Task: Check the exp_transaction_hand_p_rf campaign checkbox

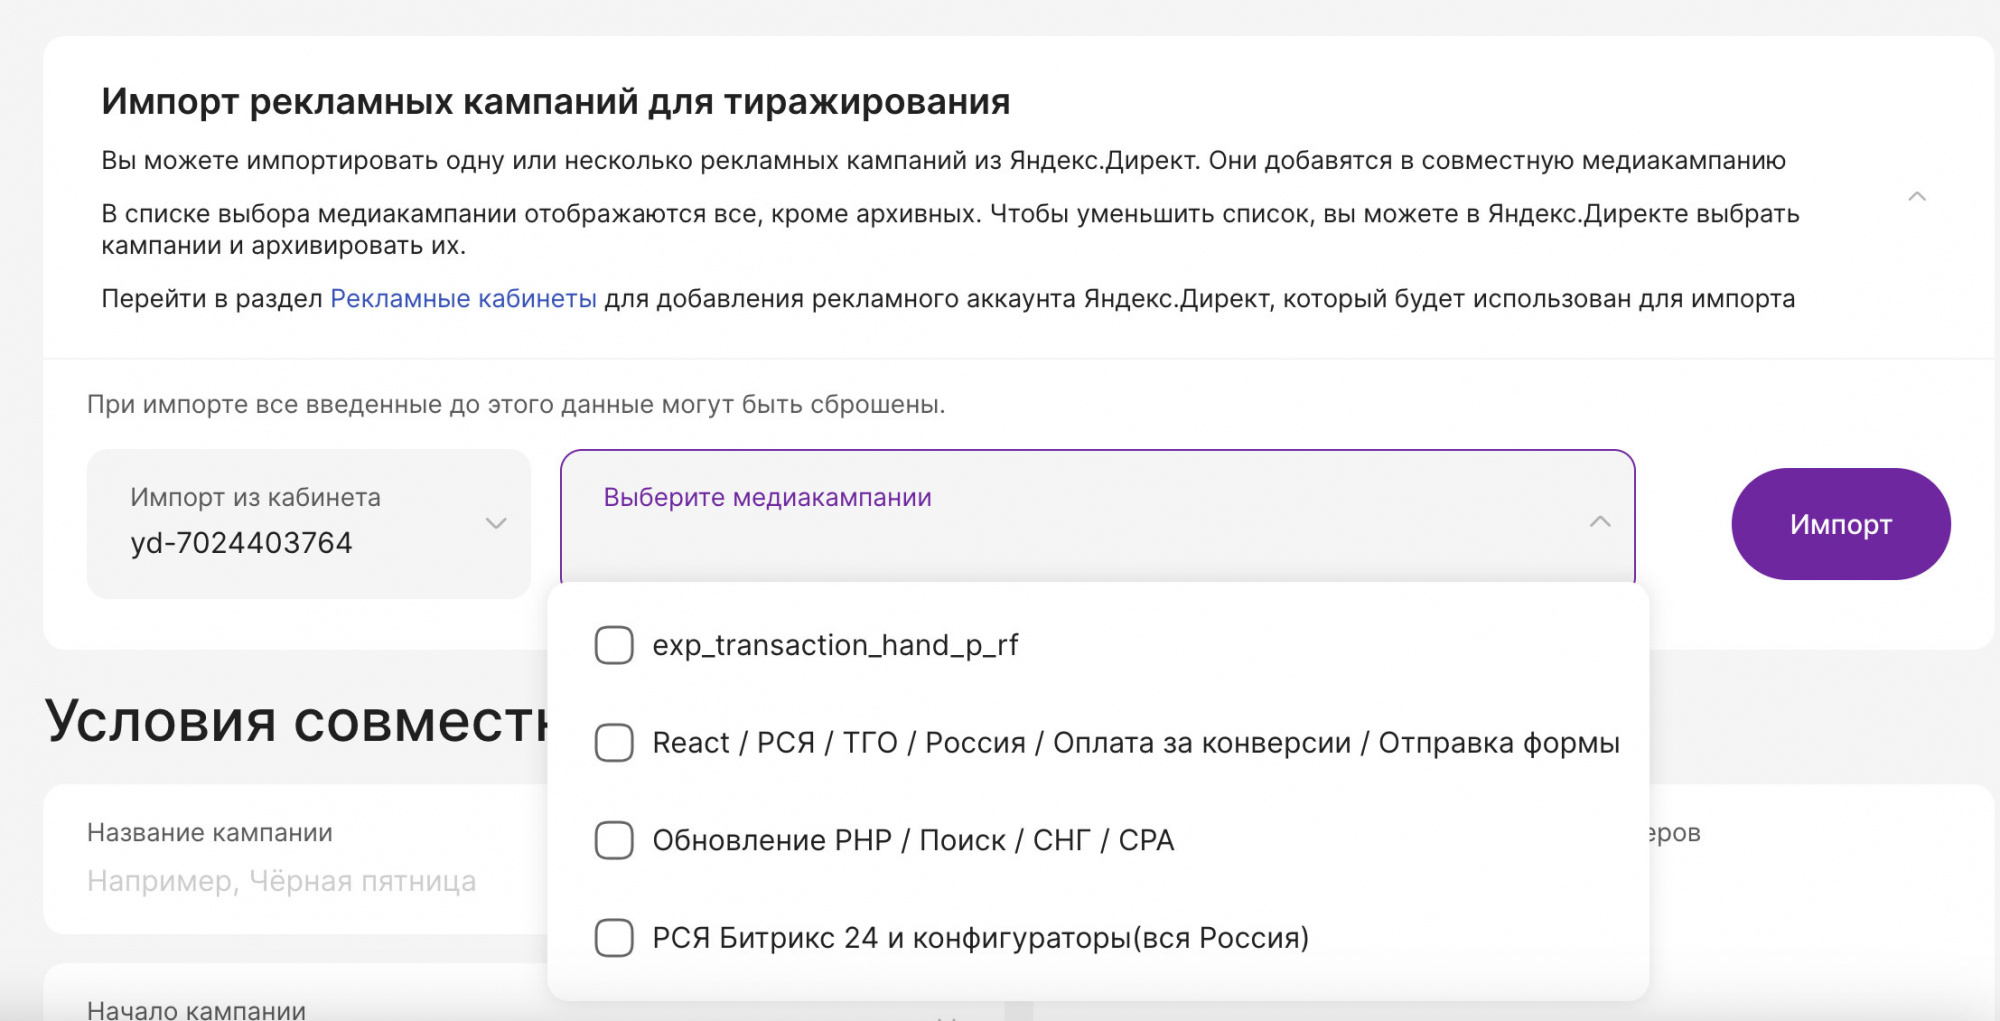Action: click(614, 645)
